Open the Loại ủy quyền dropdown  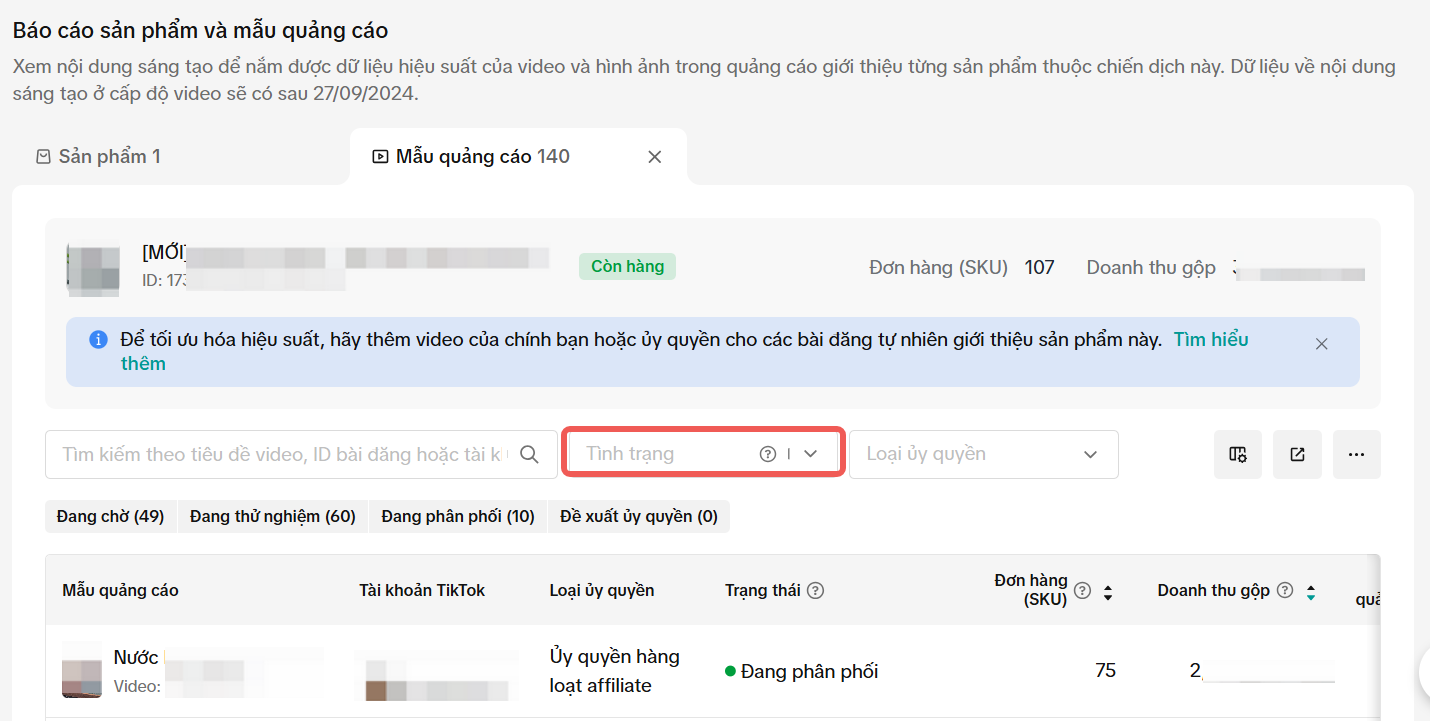(x=983, y=454)
